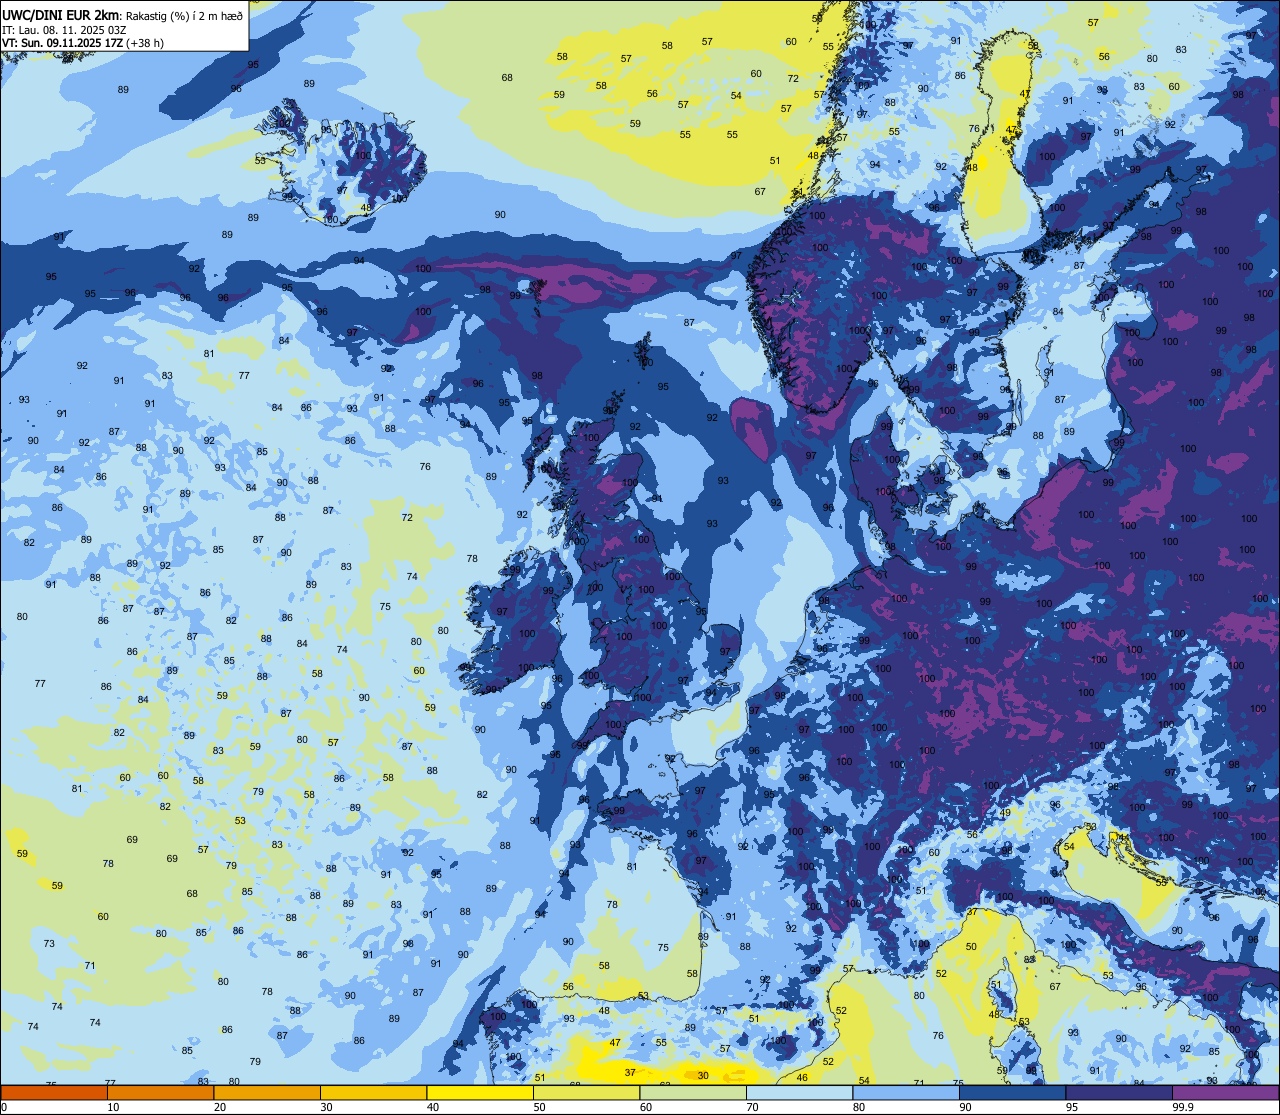Click the "IT: Lau. 08. 11. 2025 03Z" line
The height and width of the screenshot is (1115, 1280).
coord(64,30)
